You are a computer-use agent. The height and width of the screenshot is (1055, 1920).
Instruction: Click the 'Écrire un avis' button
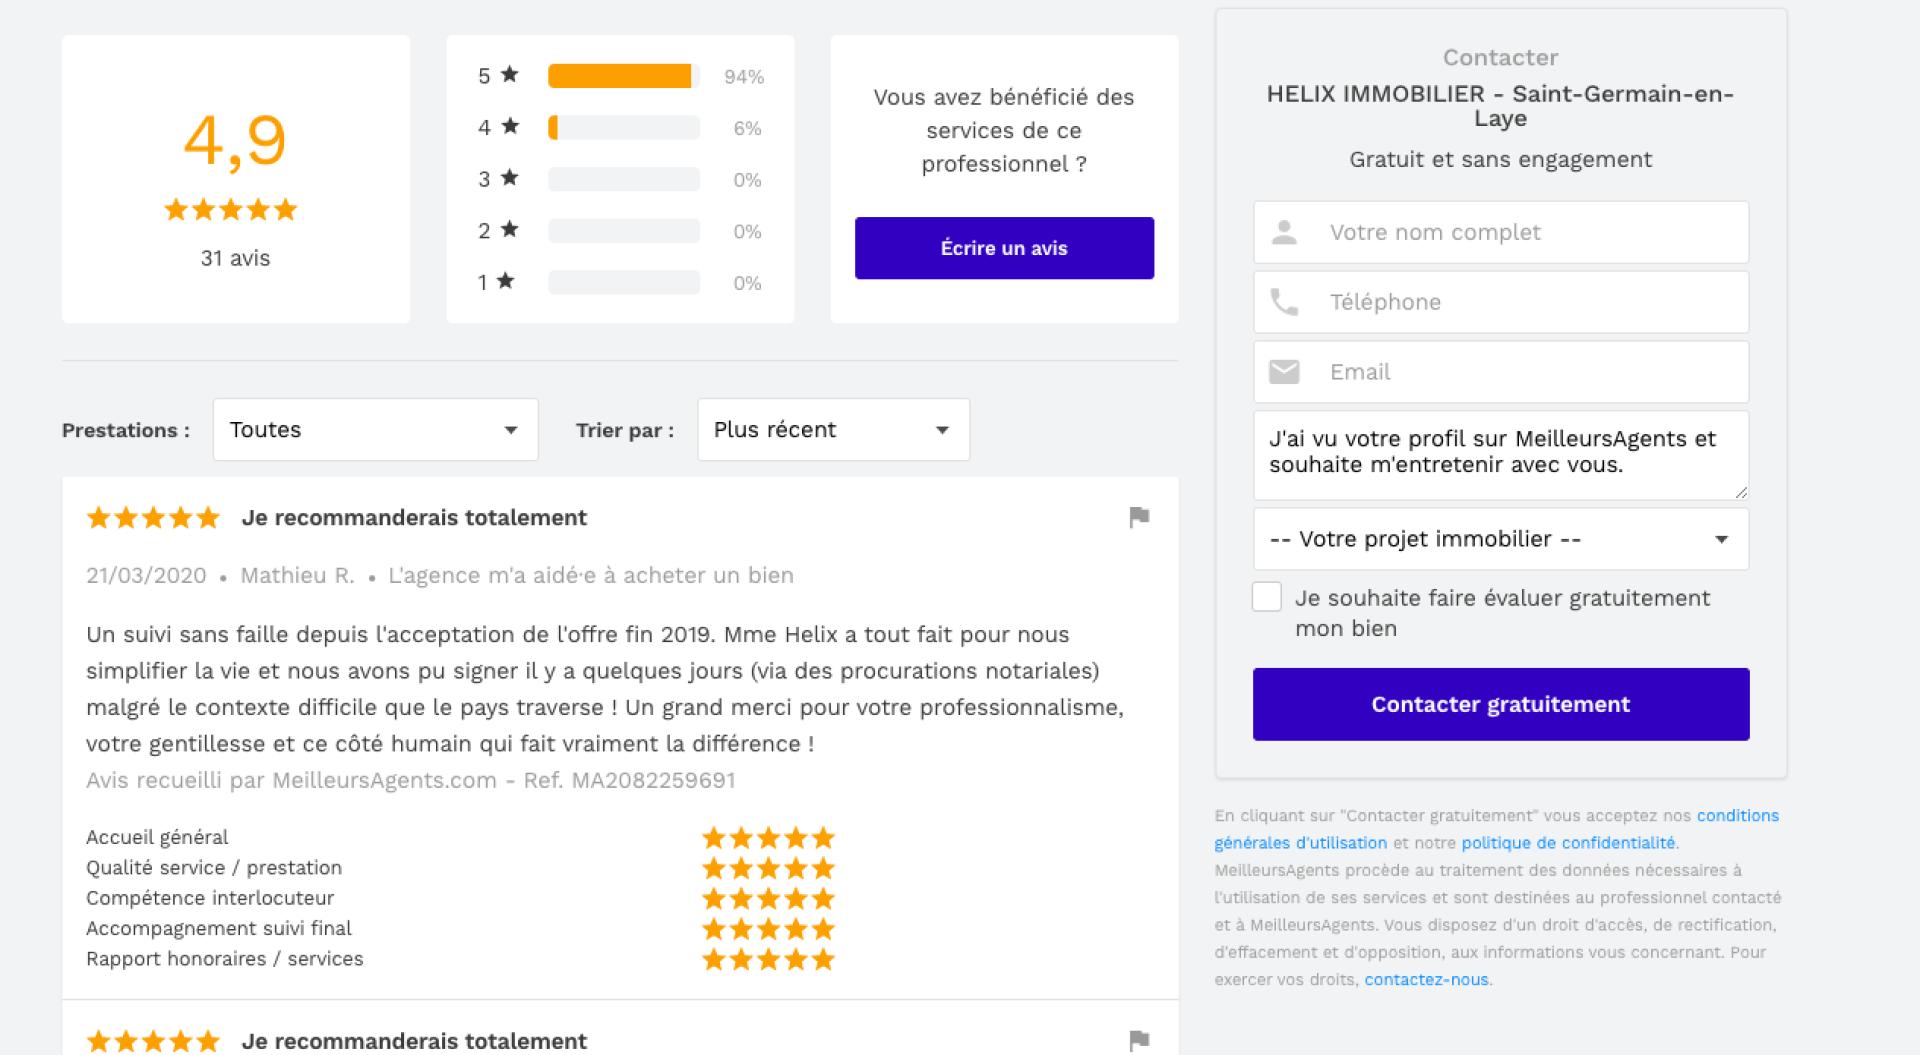pos(1004,248)
